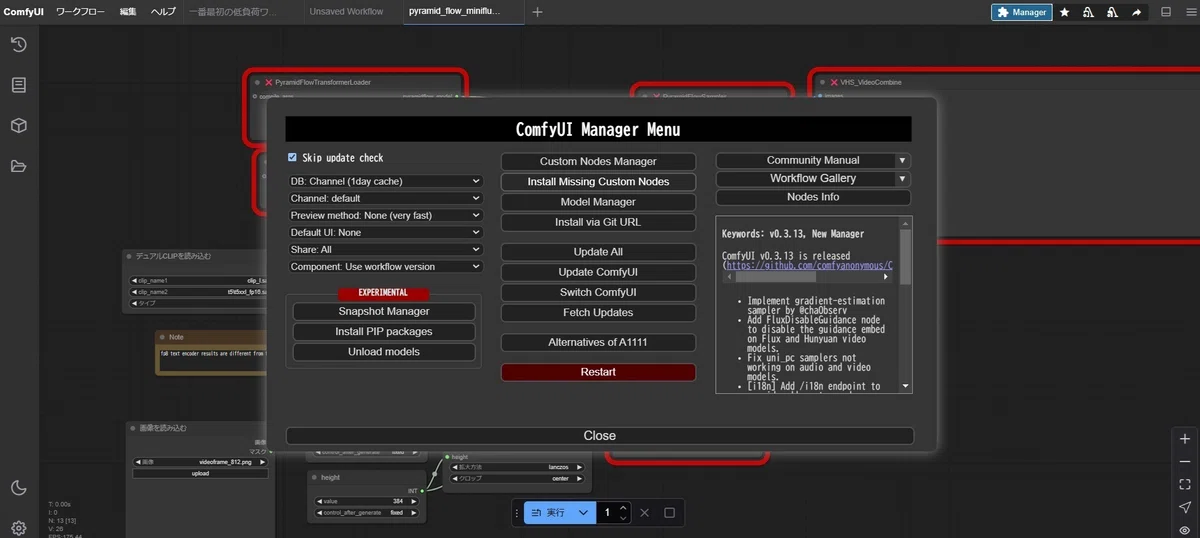This screenshot has width=1200, height=538.
Task: Switch to the Unsaved Workflow tab
Action: coord(347,12)
